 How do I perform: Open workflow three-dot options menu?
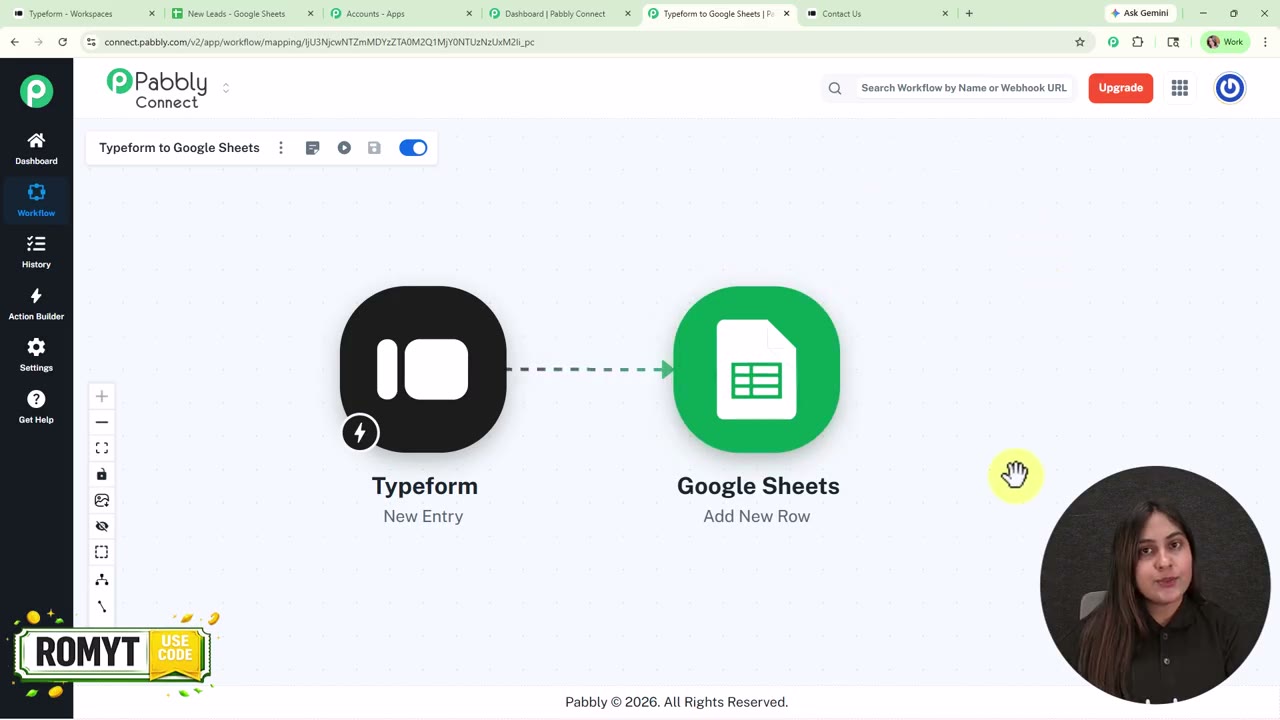pyautogui.click(x=281, y=148)
